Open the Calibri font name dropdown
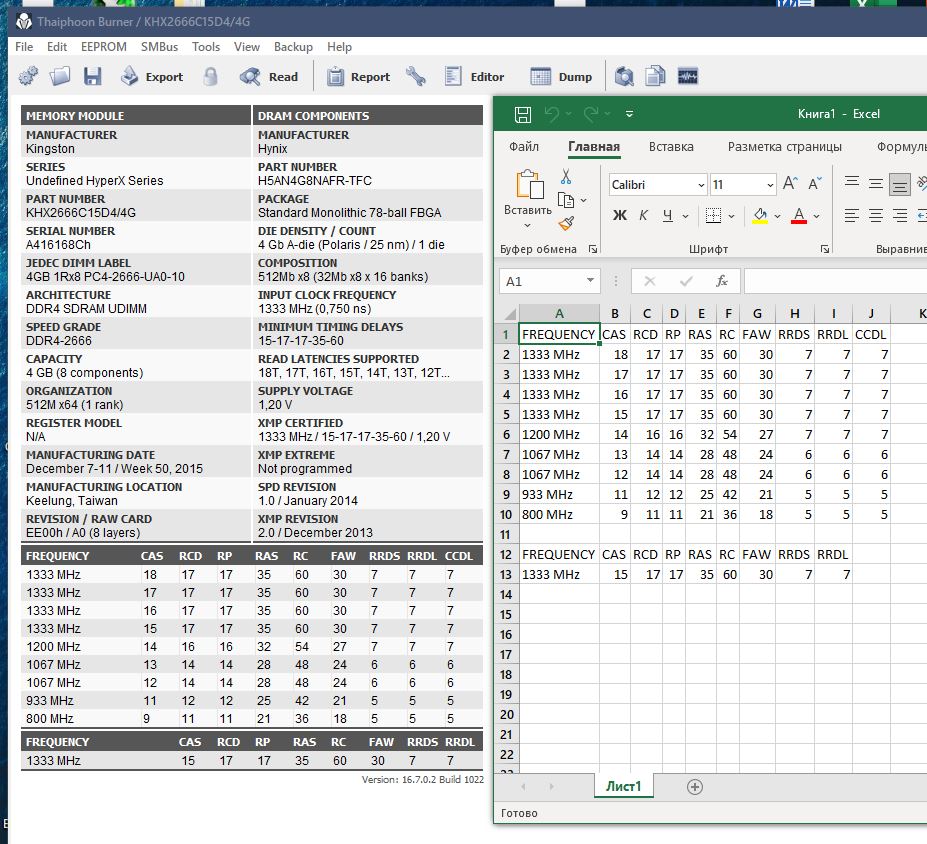 click(x=701, y=185)
